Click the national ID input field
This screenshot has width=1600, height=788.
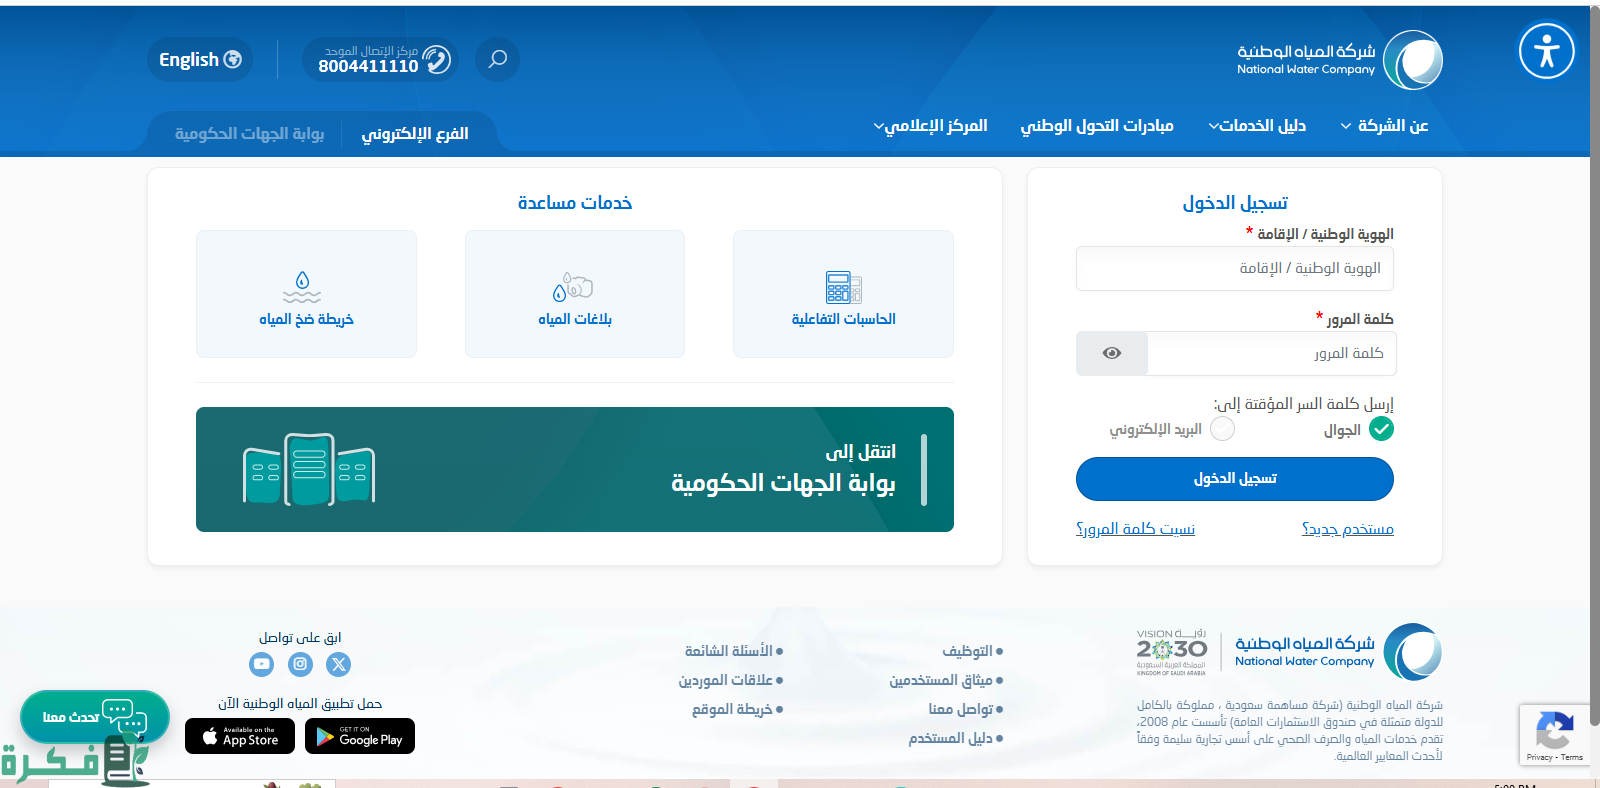[1234, 269]
